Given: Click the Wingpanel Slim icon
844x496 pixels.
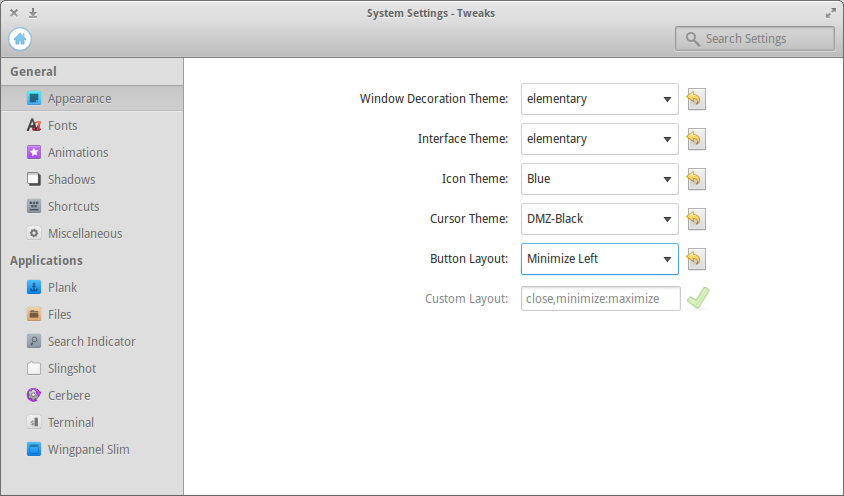Looking at the screenshot, I should [x=34, y=449].
